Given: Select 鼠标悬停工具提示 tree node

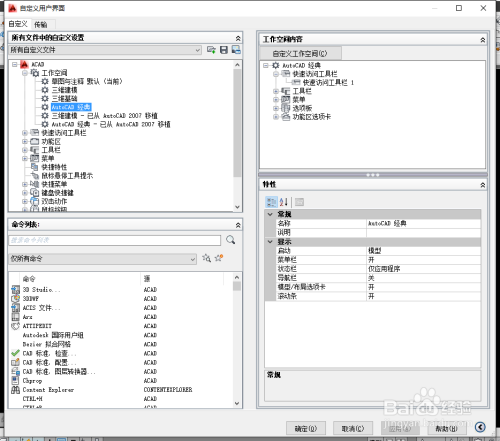Looking at the screenshot, I should pyautogui.click(x=67, y=176).
